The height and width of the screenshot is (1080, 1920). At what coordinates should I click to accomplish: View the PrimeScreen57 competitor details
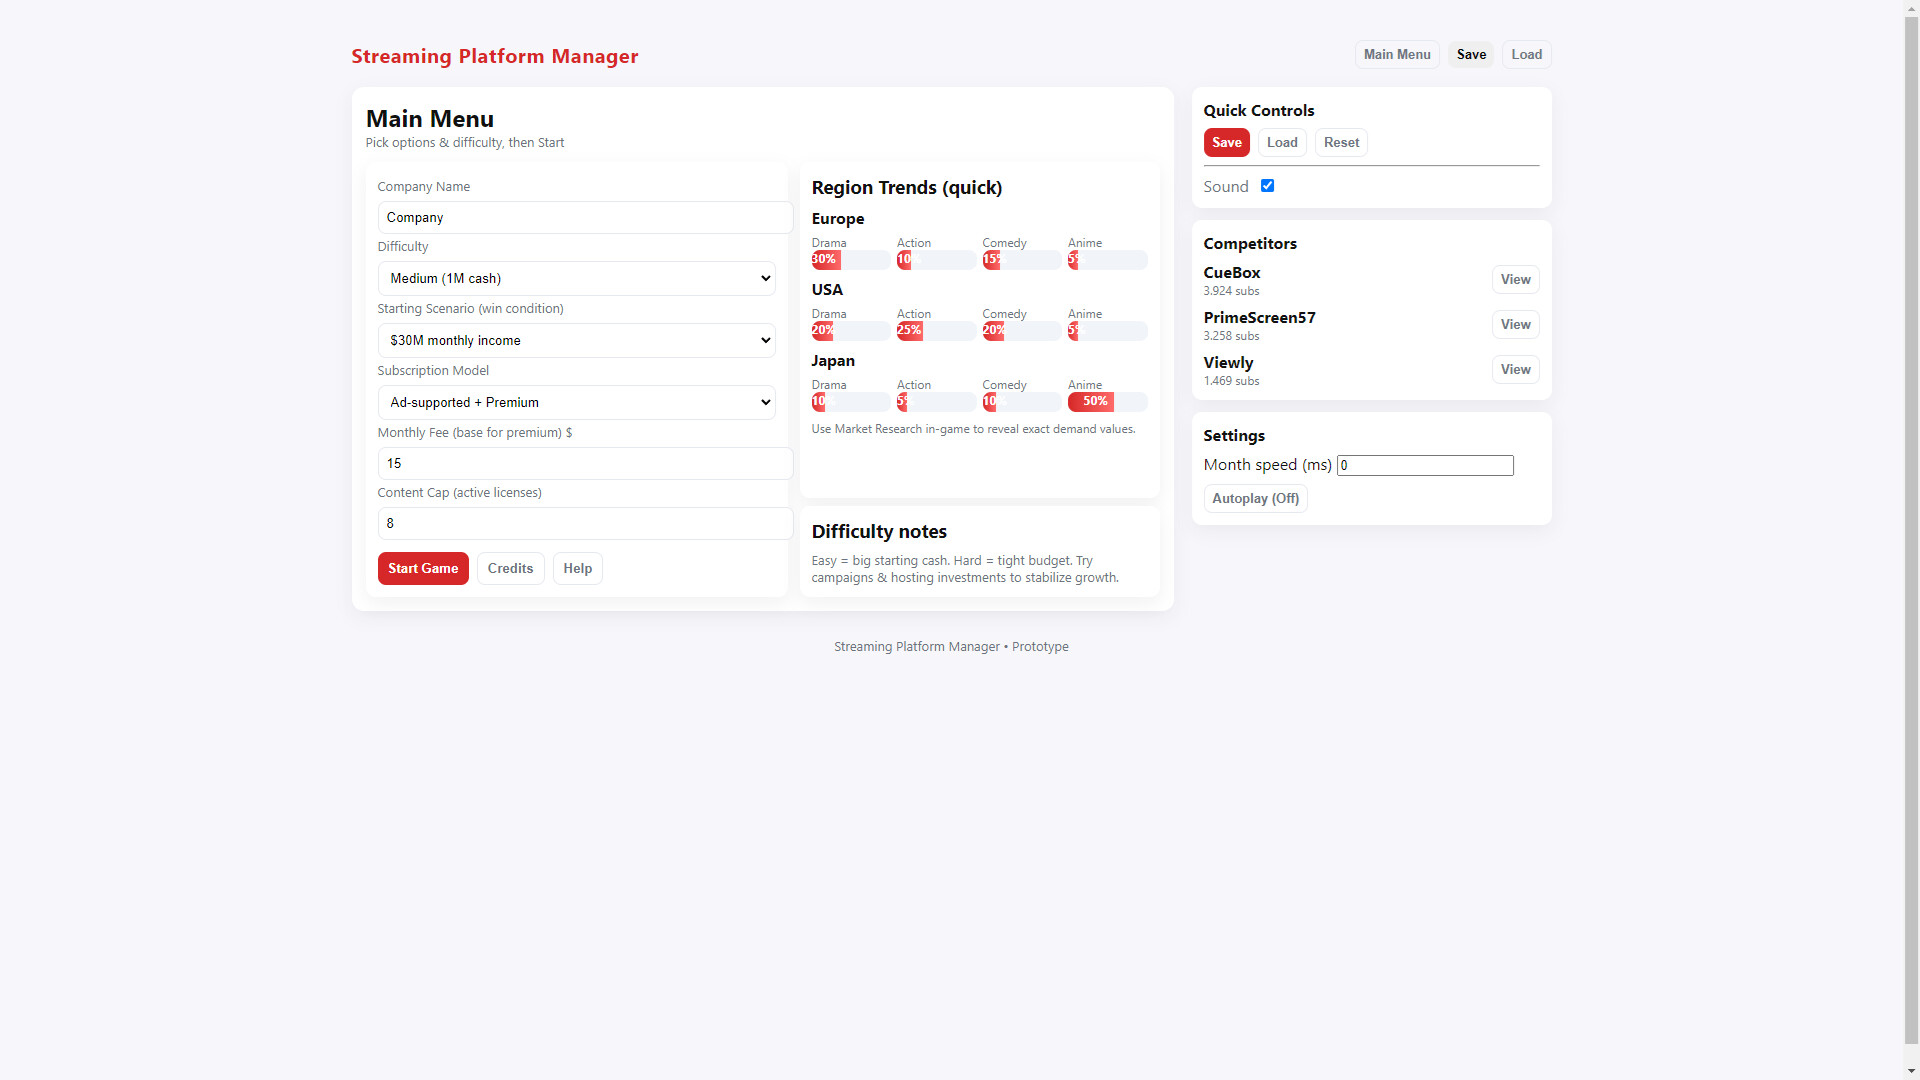coord(1515,324)
